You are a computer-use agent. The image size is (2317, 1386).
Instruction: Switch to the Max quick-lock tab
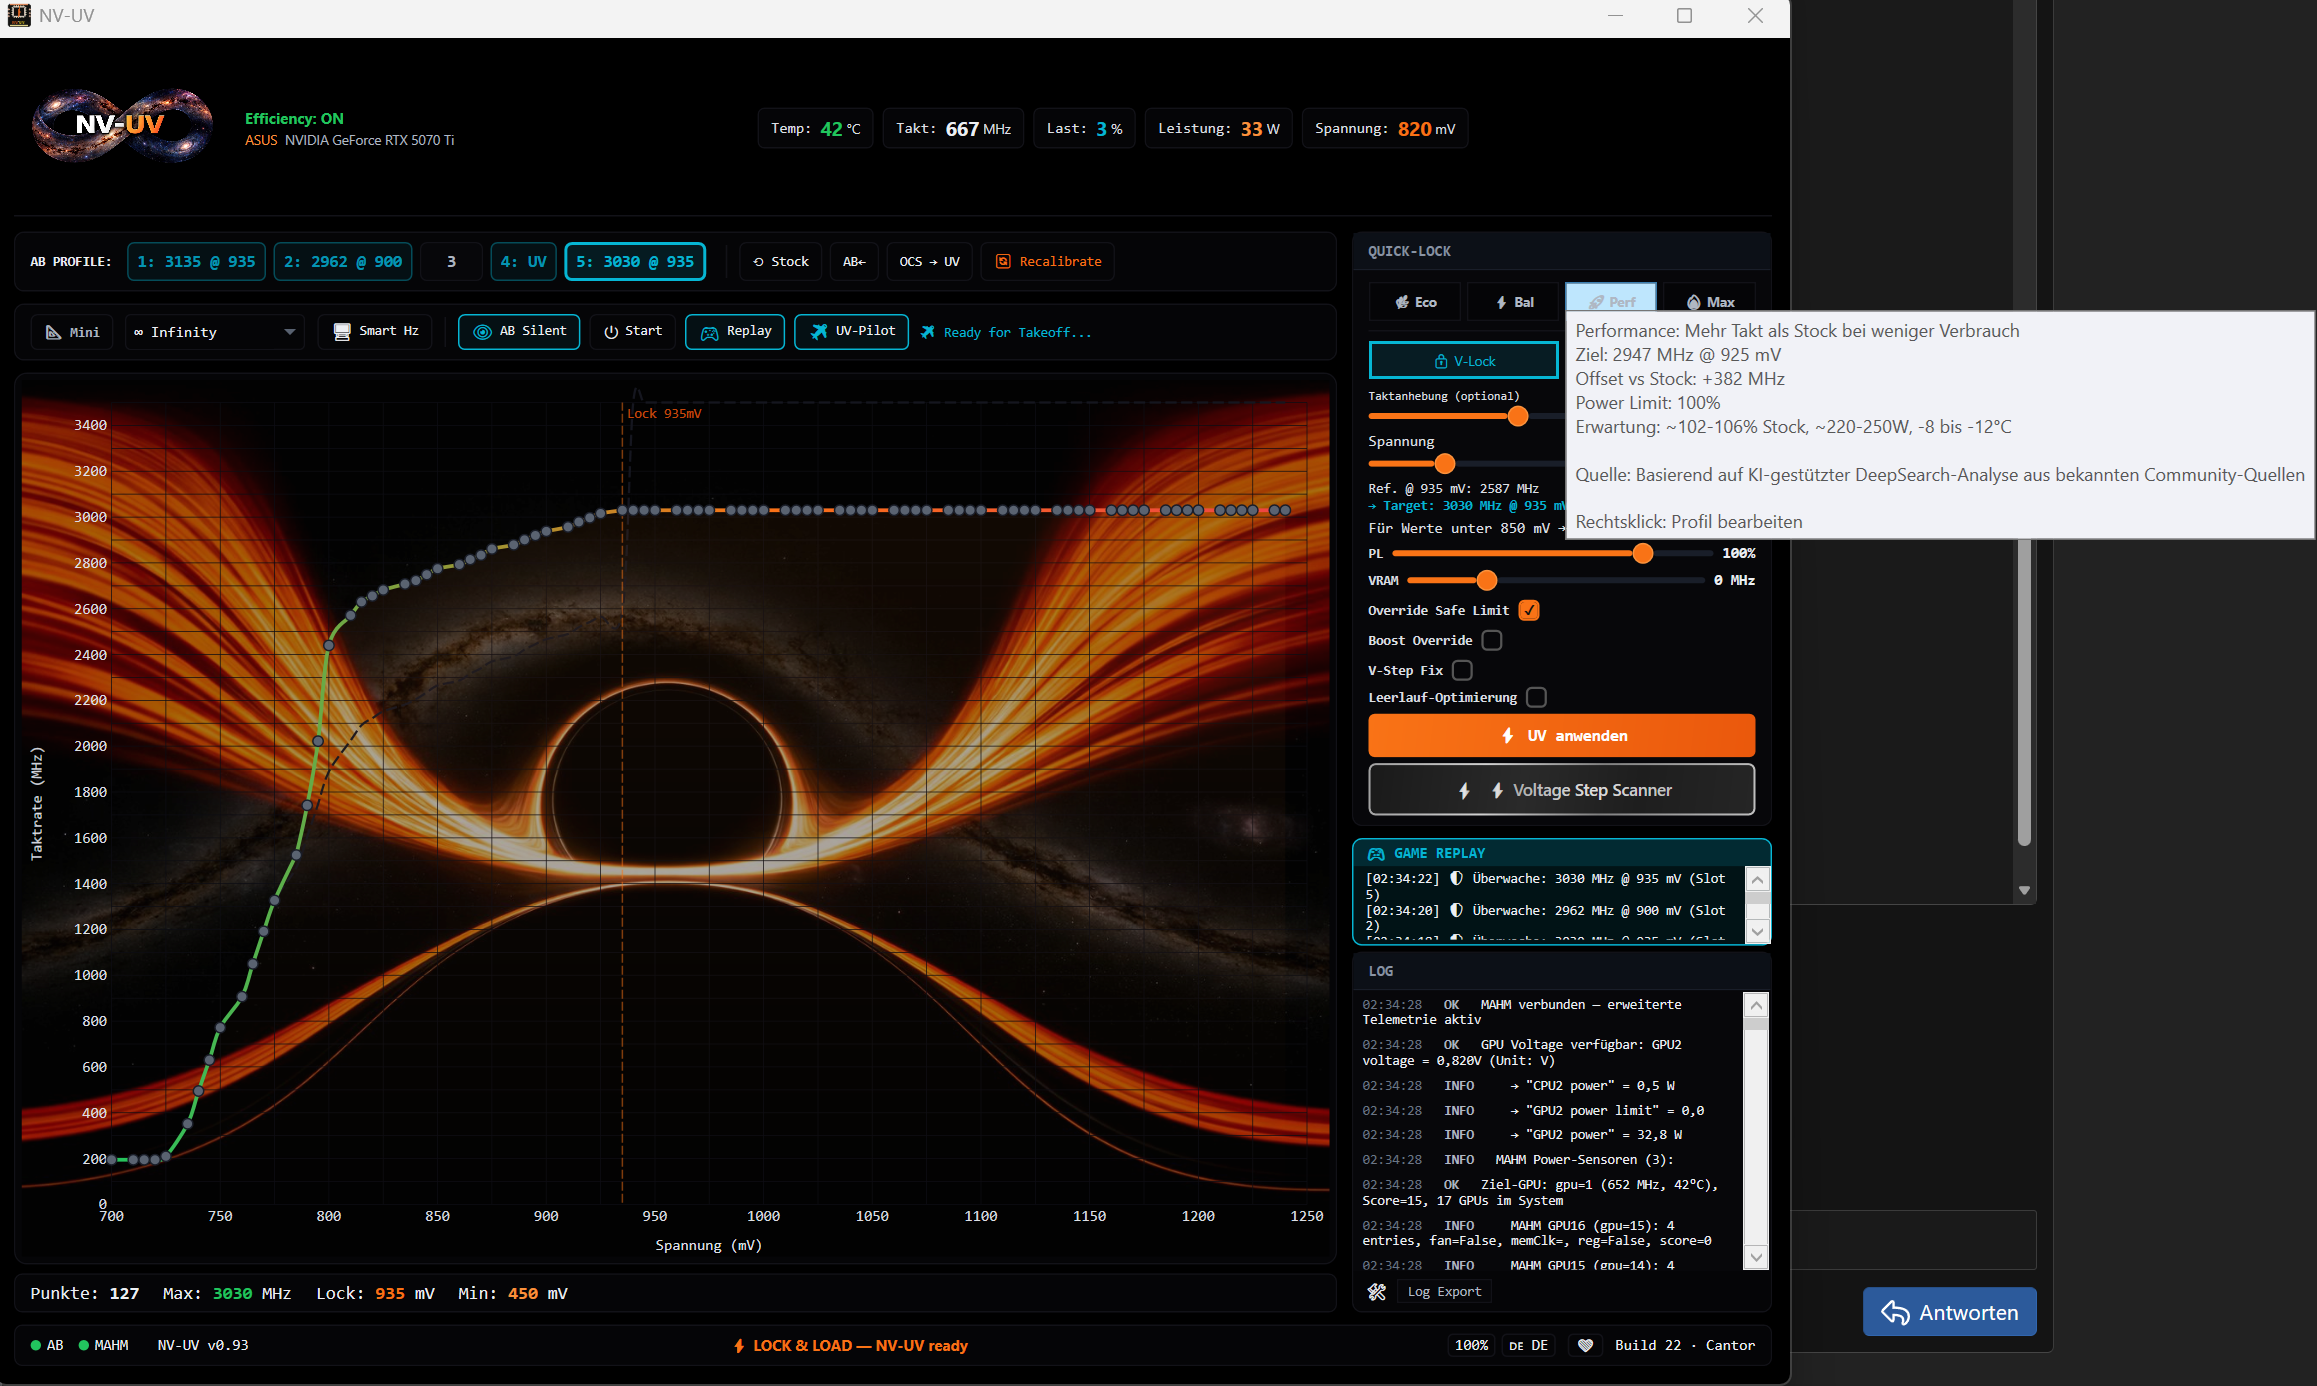click(1710, 301)
